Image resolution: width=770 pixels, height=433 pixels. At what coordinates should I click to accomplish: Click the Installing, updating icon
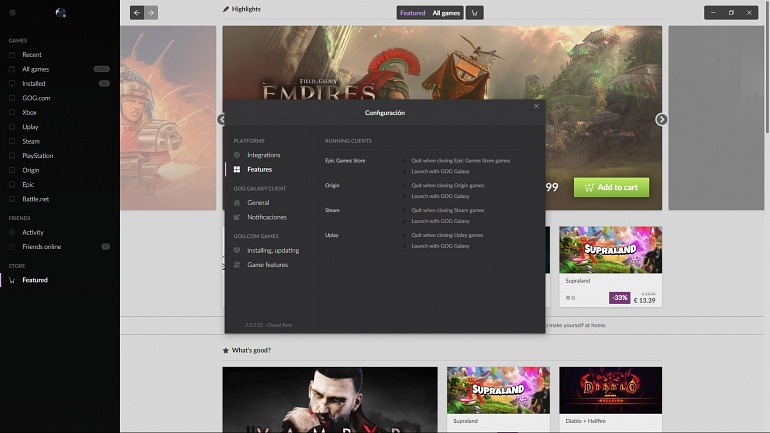pyautogui.click(x=237, y=250)
